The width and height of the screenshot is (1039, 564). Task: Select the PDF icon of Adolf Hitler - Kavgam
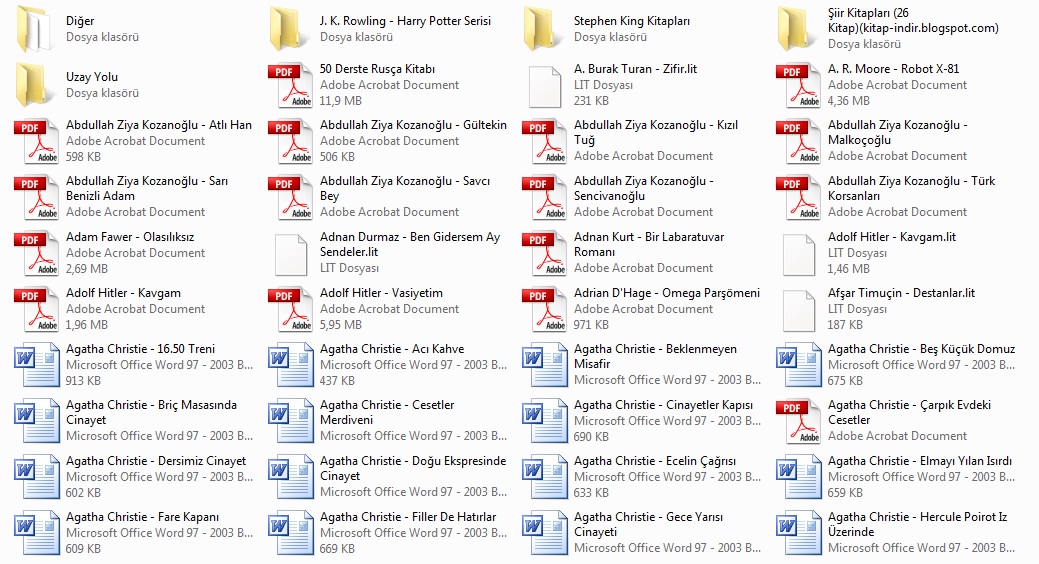pyautogui.click(x=36, y=309)
